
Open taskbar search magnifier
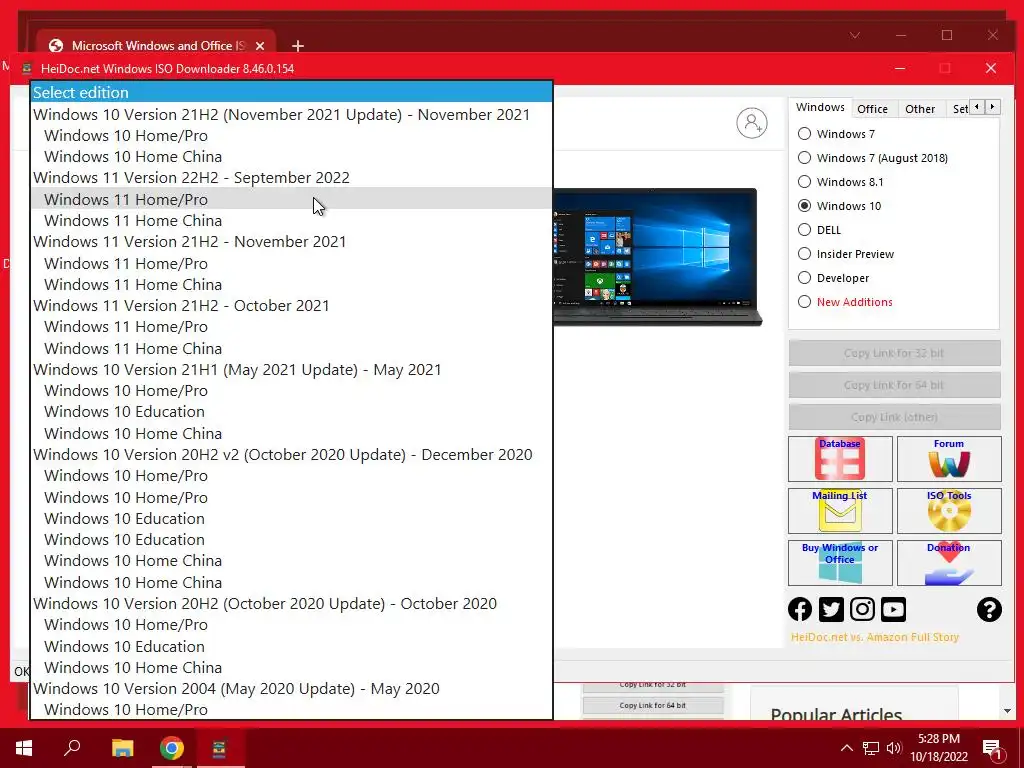(72, 748)
